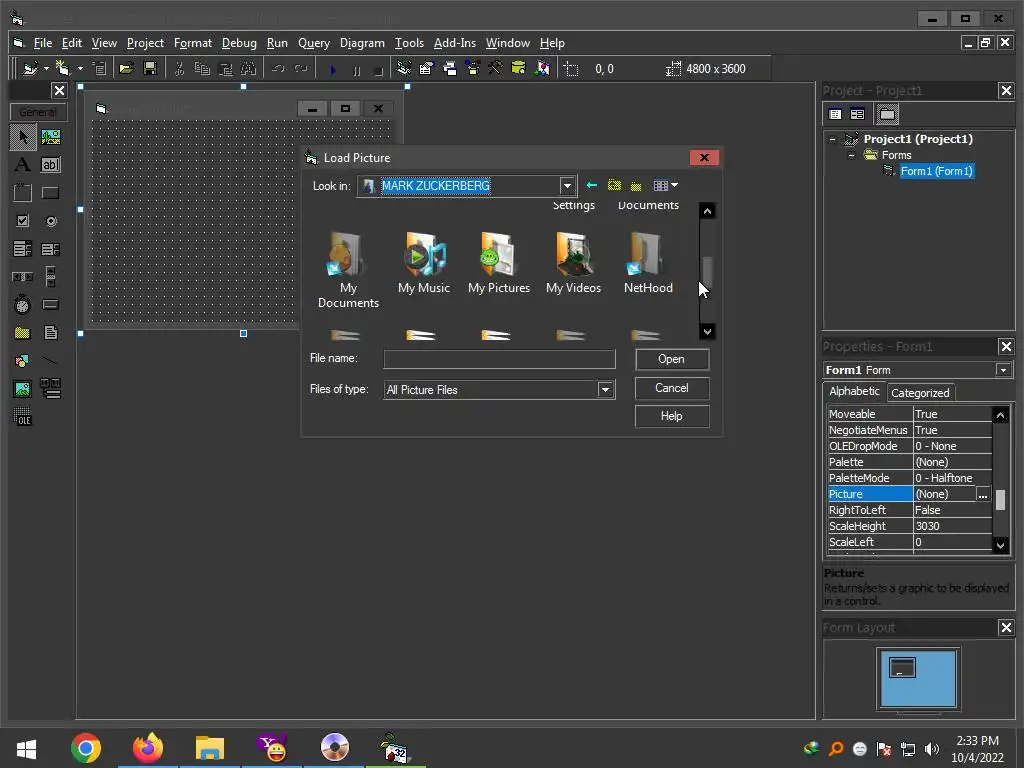
Task: Click View Object in the Project panel
Action: (857, 114)
